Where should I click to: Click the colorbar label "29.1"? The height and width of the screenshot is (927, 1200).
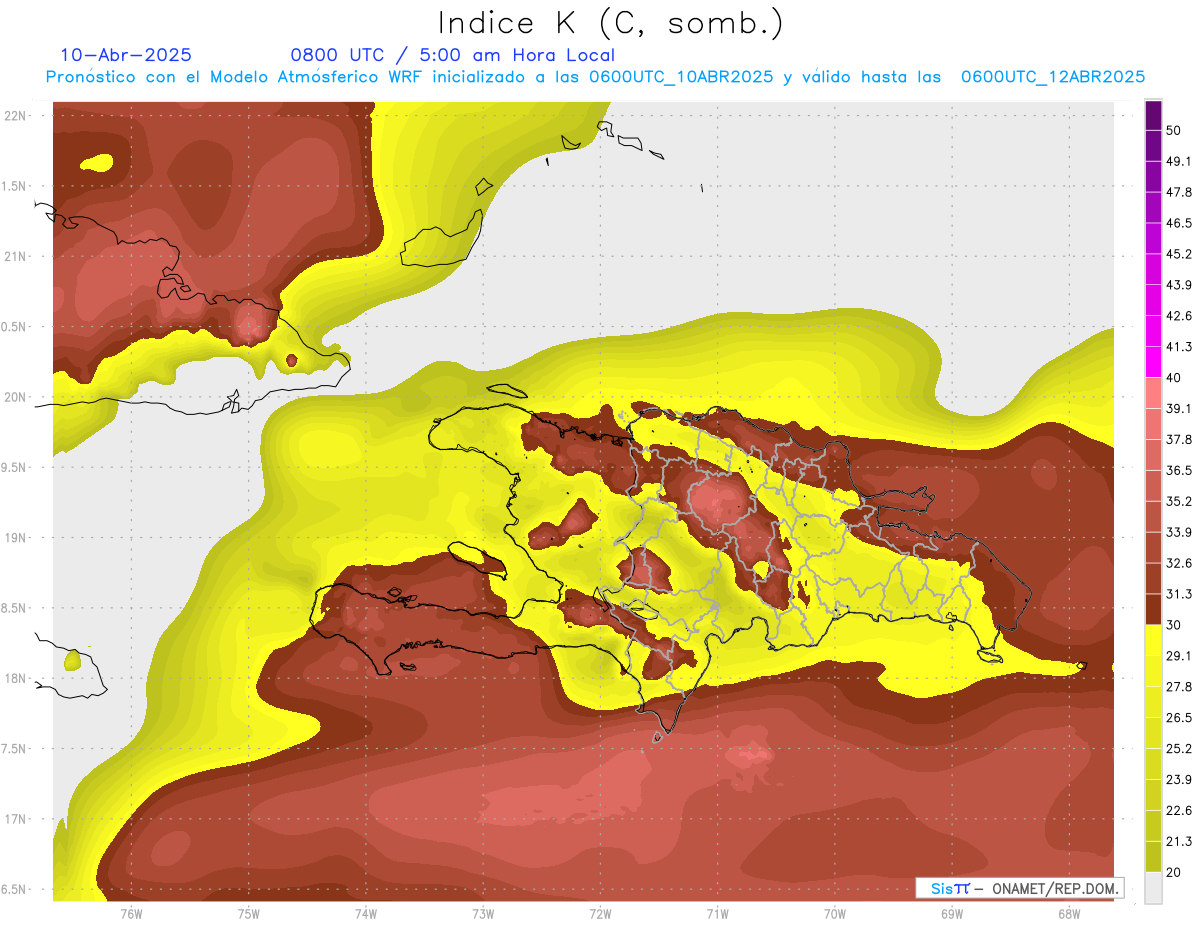pos(1179,656)
